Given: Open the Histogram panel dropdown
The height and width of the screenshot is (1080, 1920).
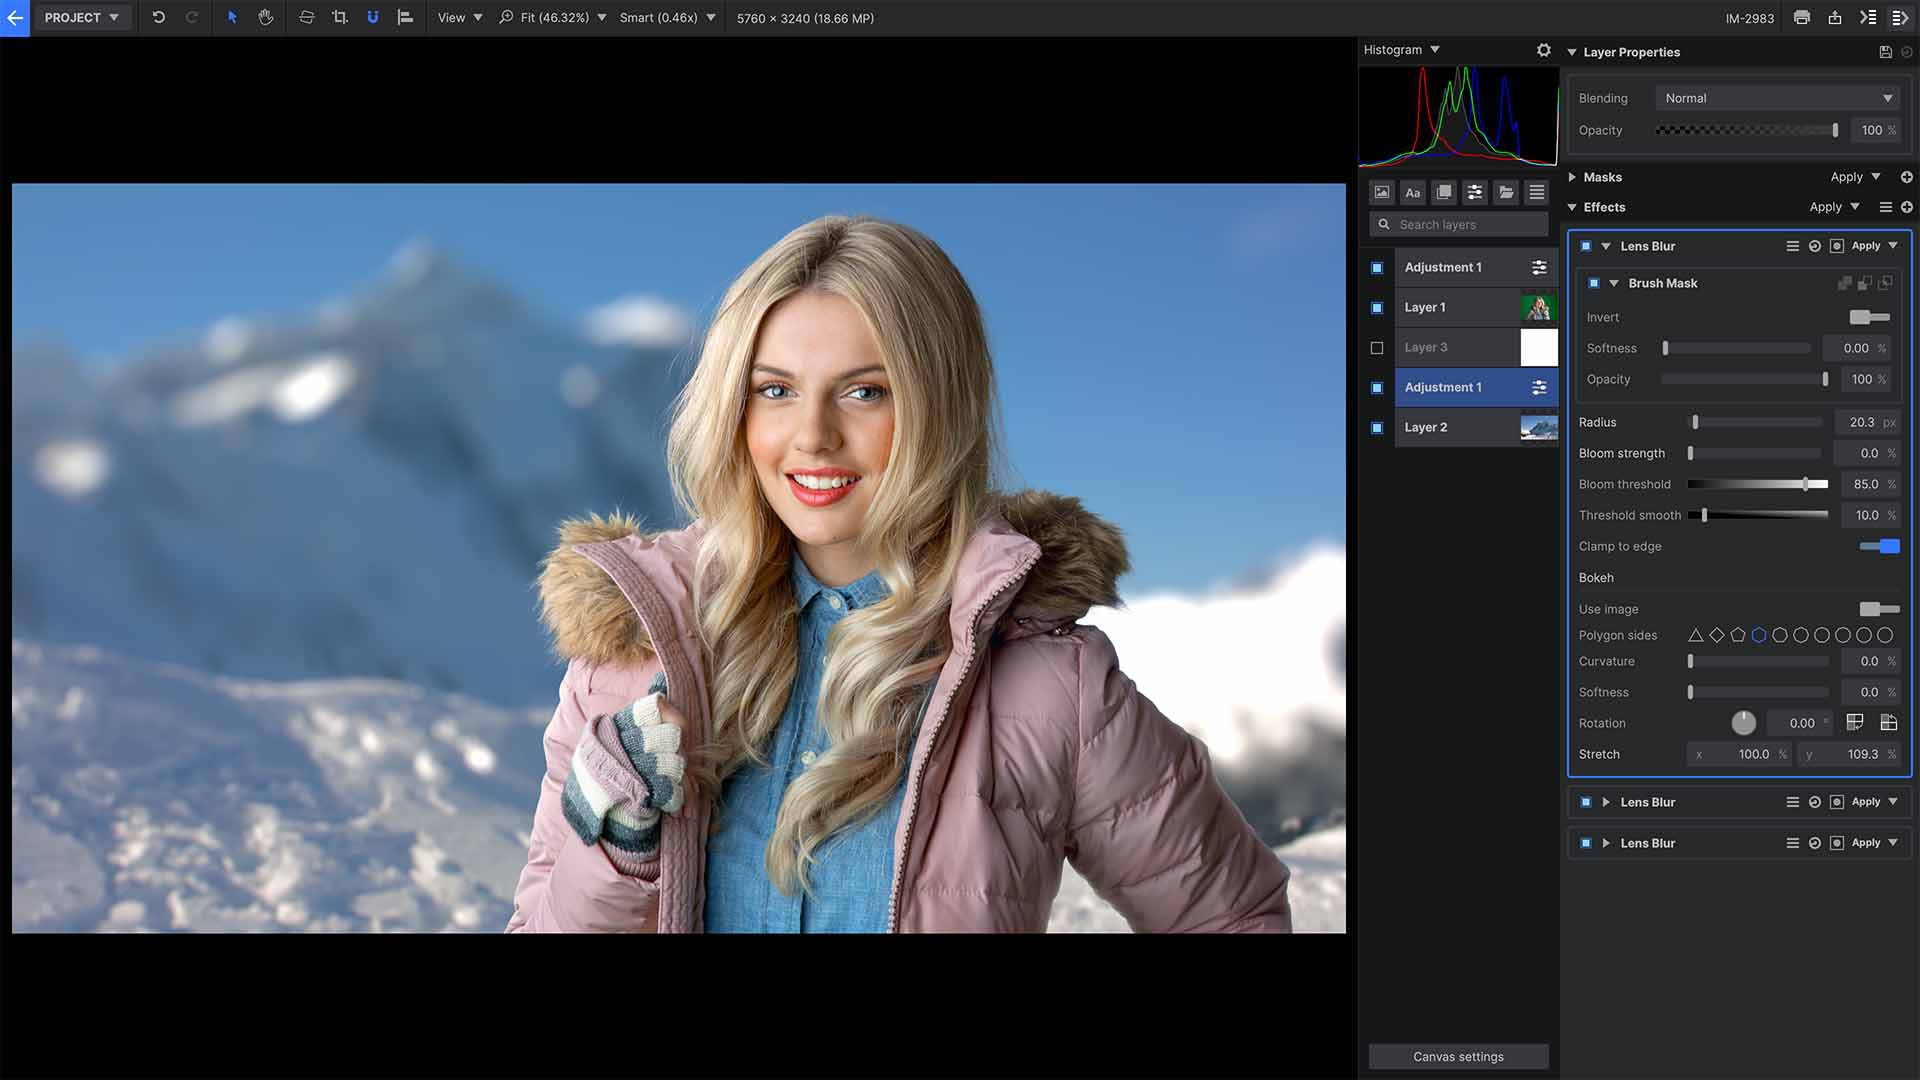Looking at the screenshot, I should [x=1401, y=50].
